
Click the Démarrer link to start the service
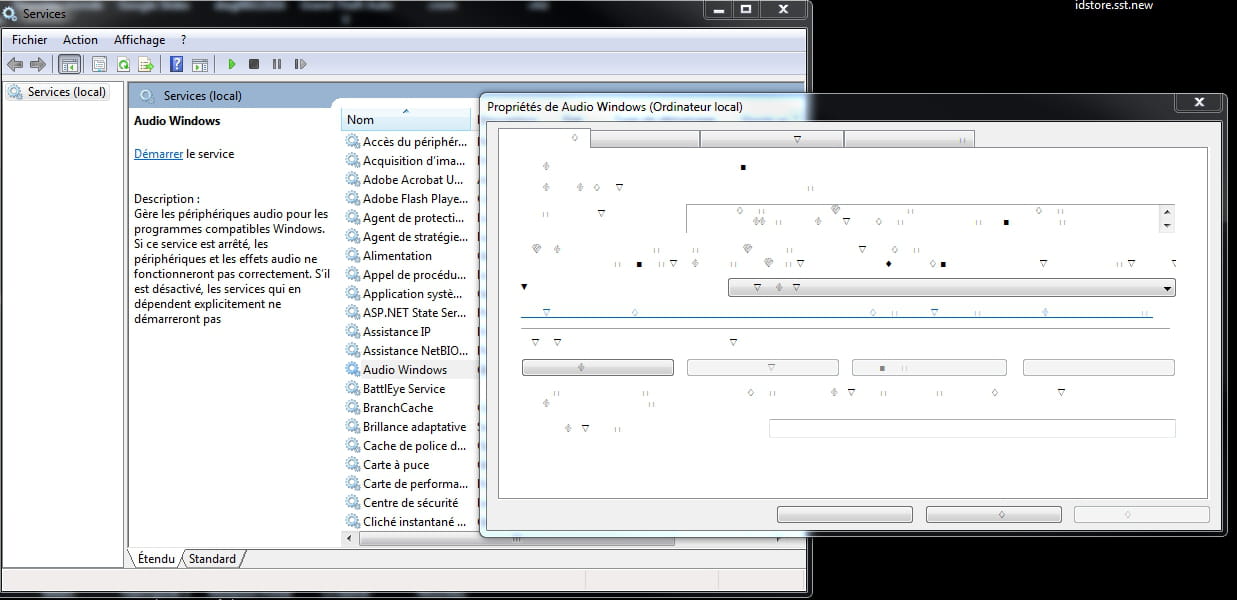(158, 154)
